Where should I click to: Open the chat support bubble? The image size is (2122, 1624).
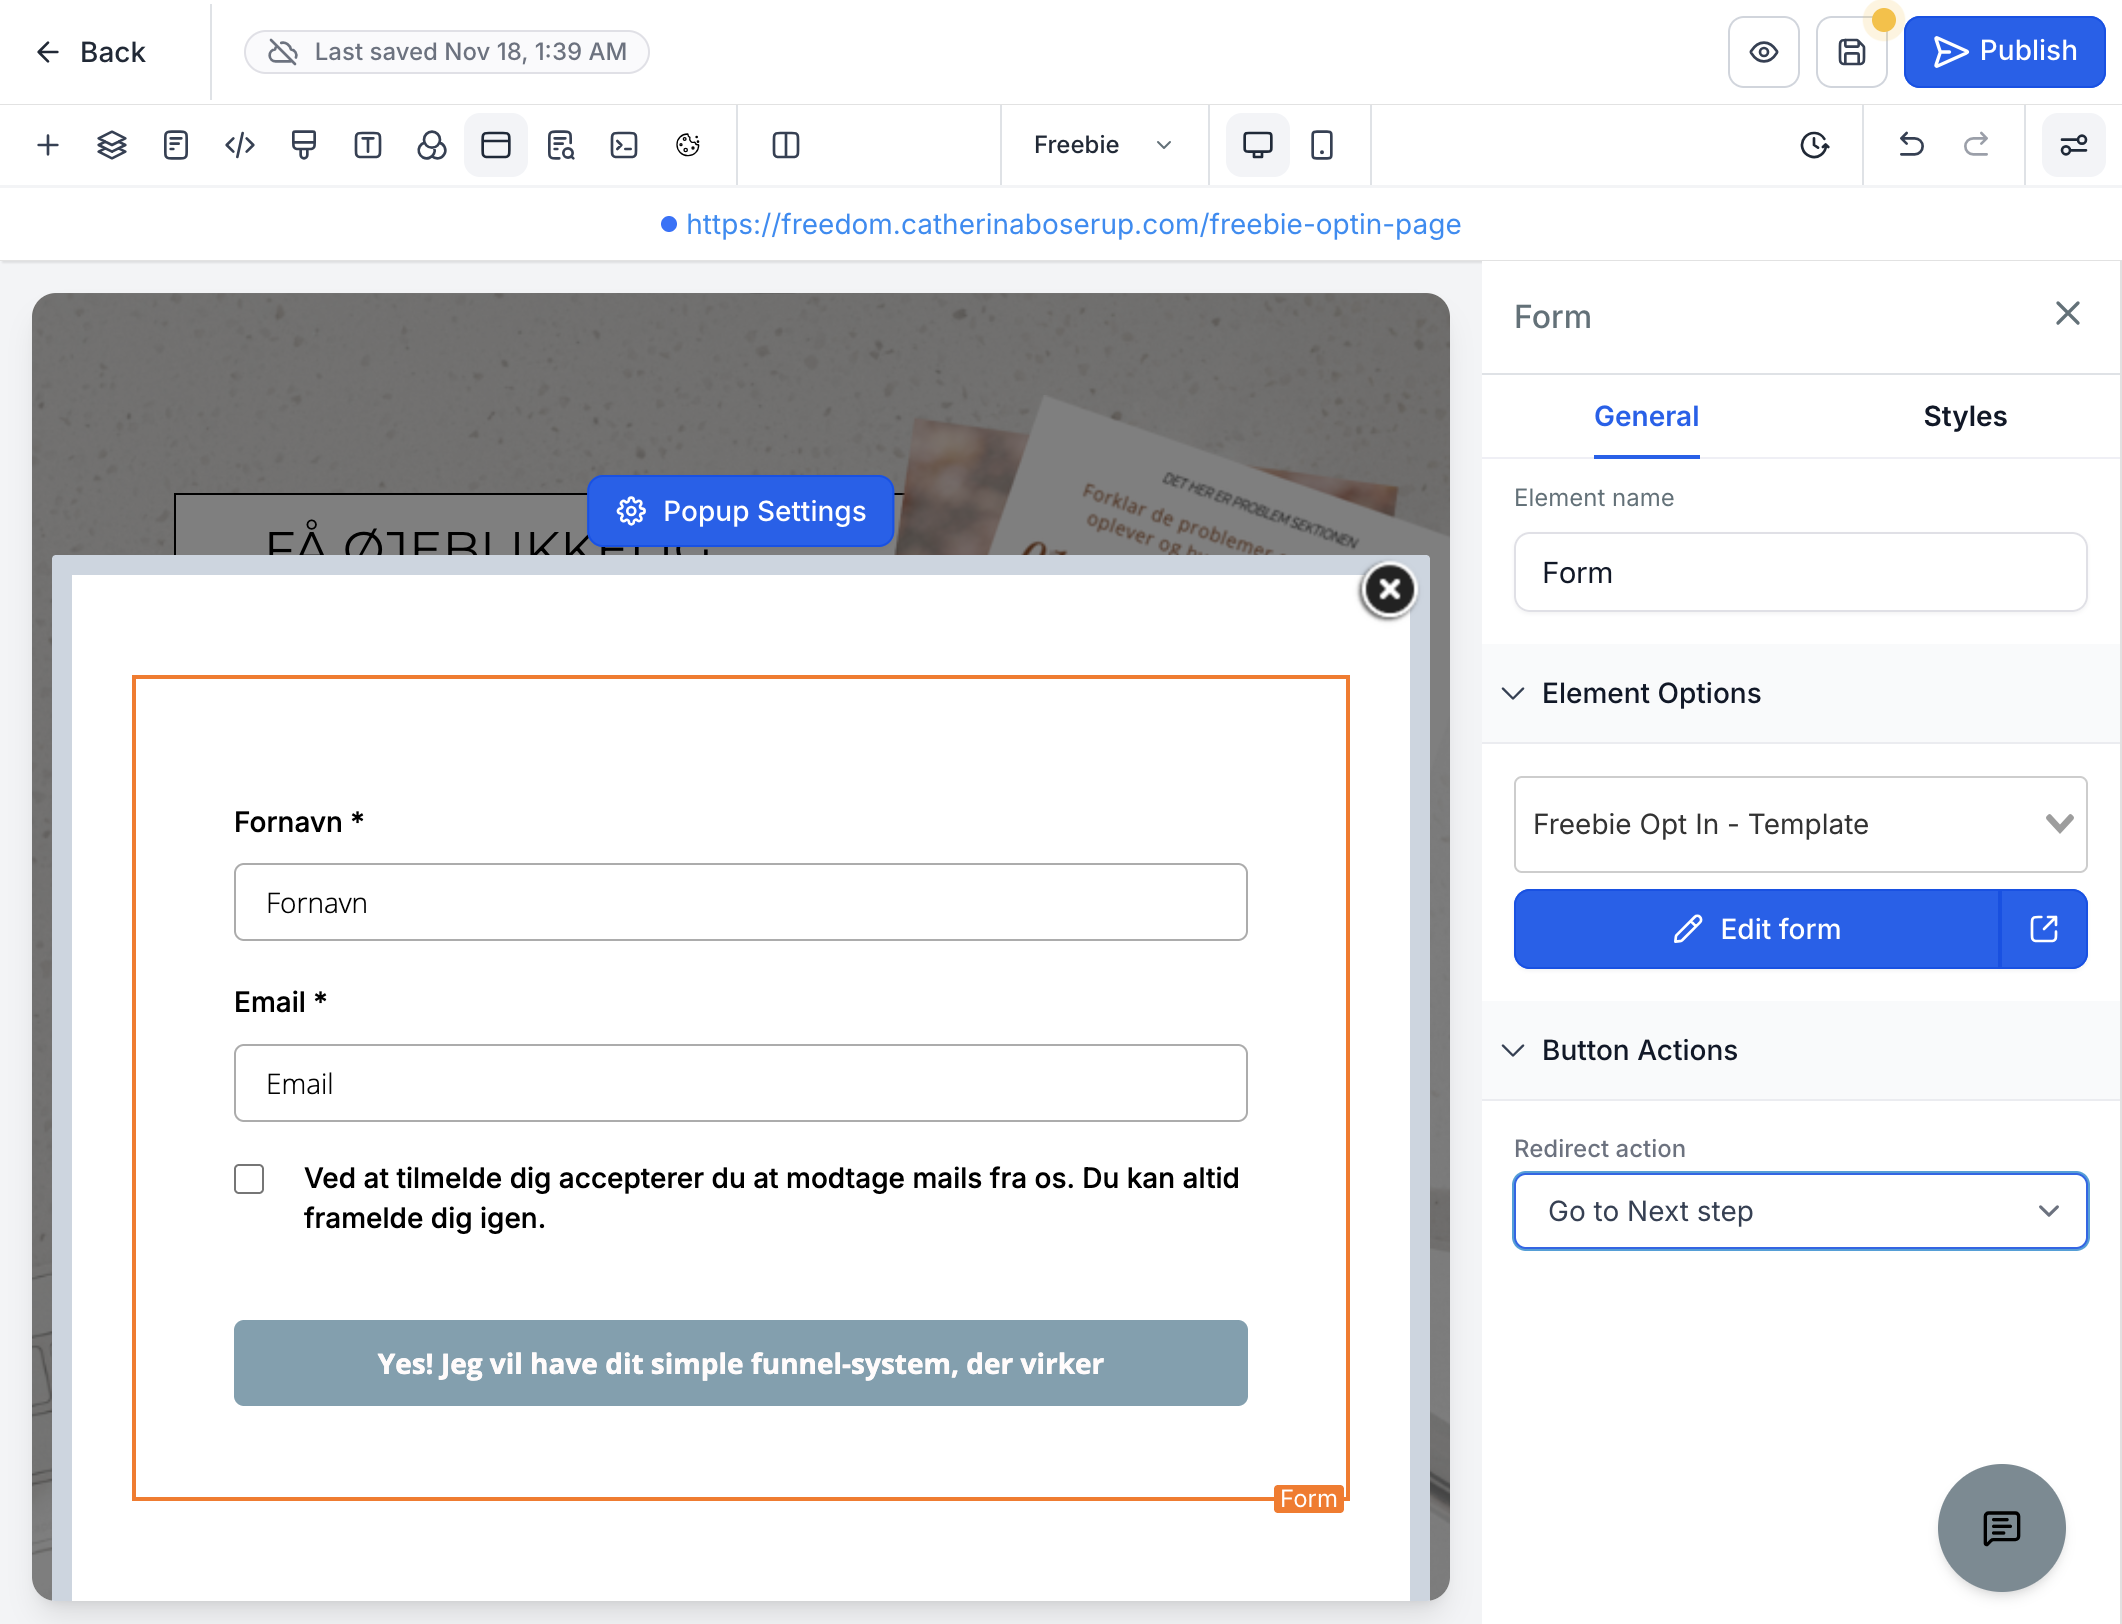point(2002,1528)
